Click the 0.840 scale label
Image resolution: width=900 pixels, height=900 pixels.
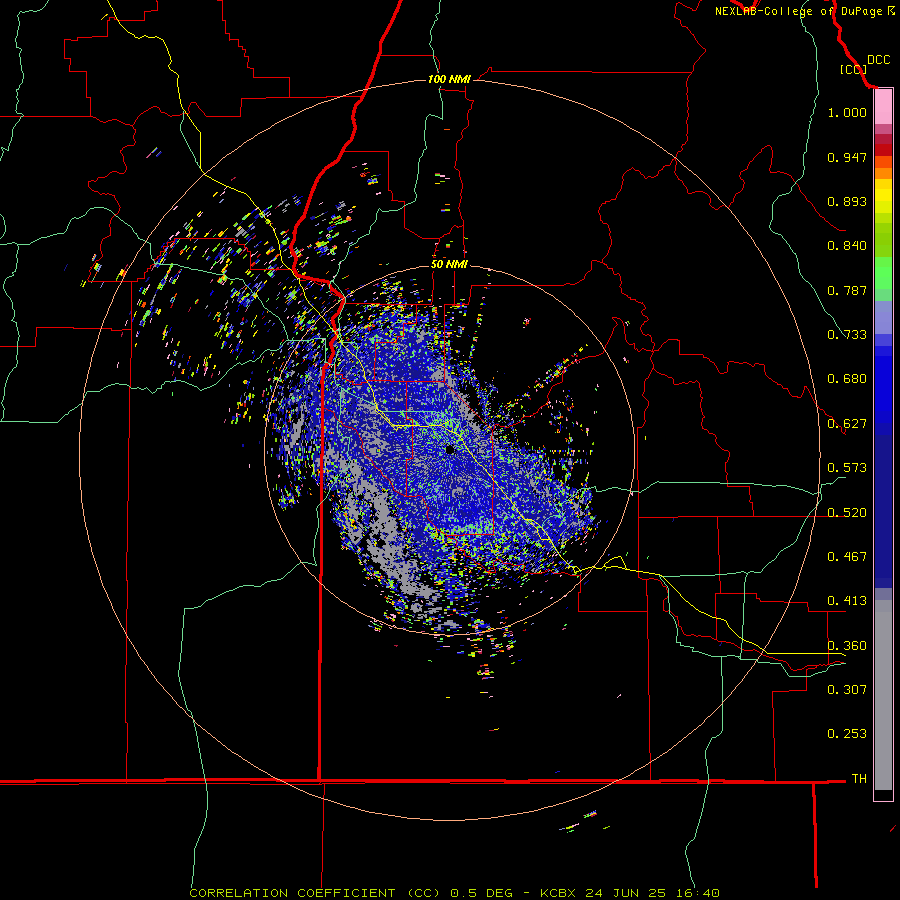(847, 245)
